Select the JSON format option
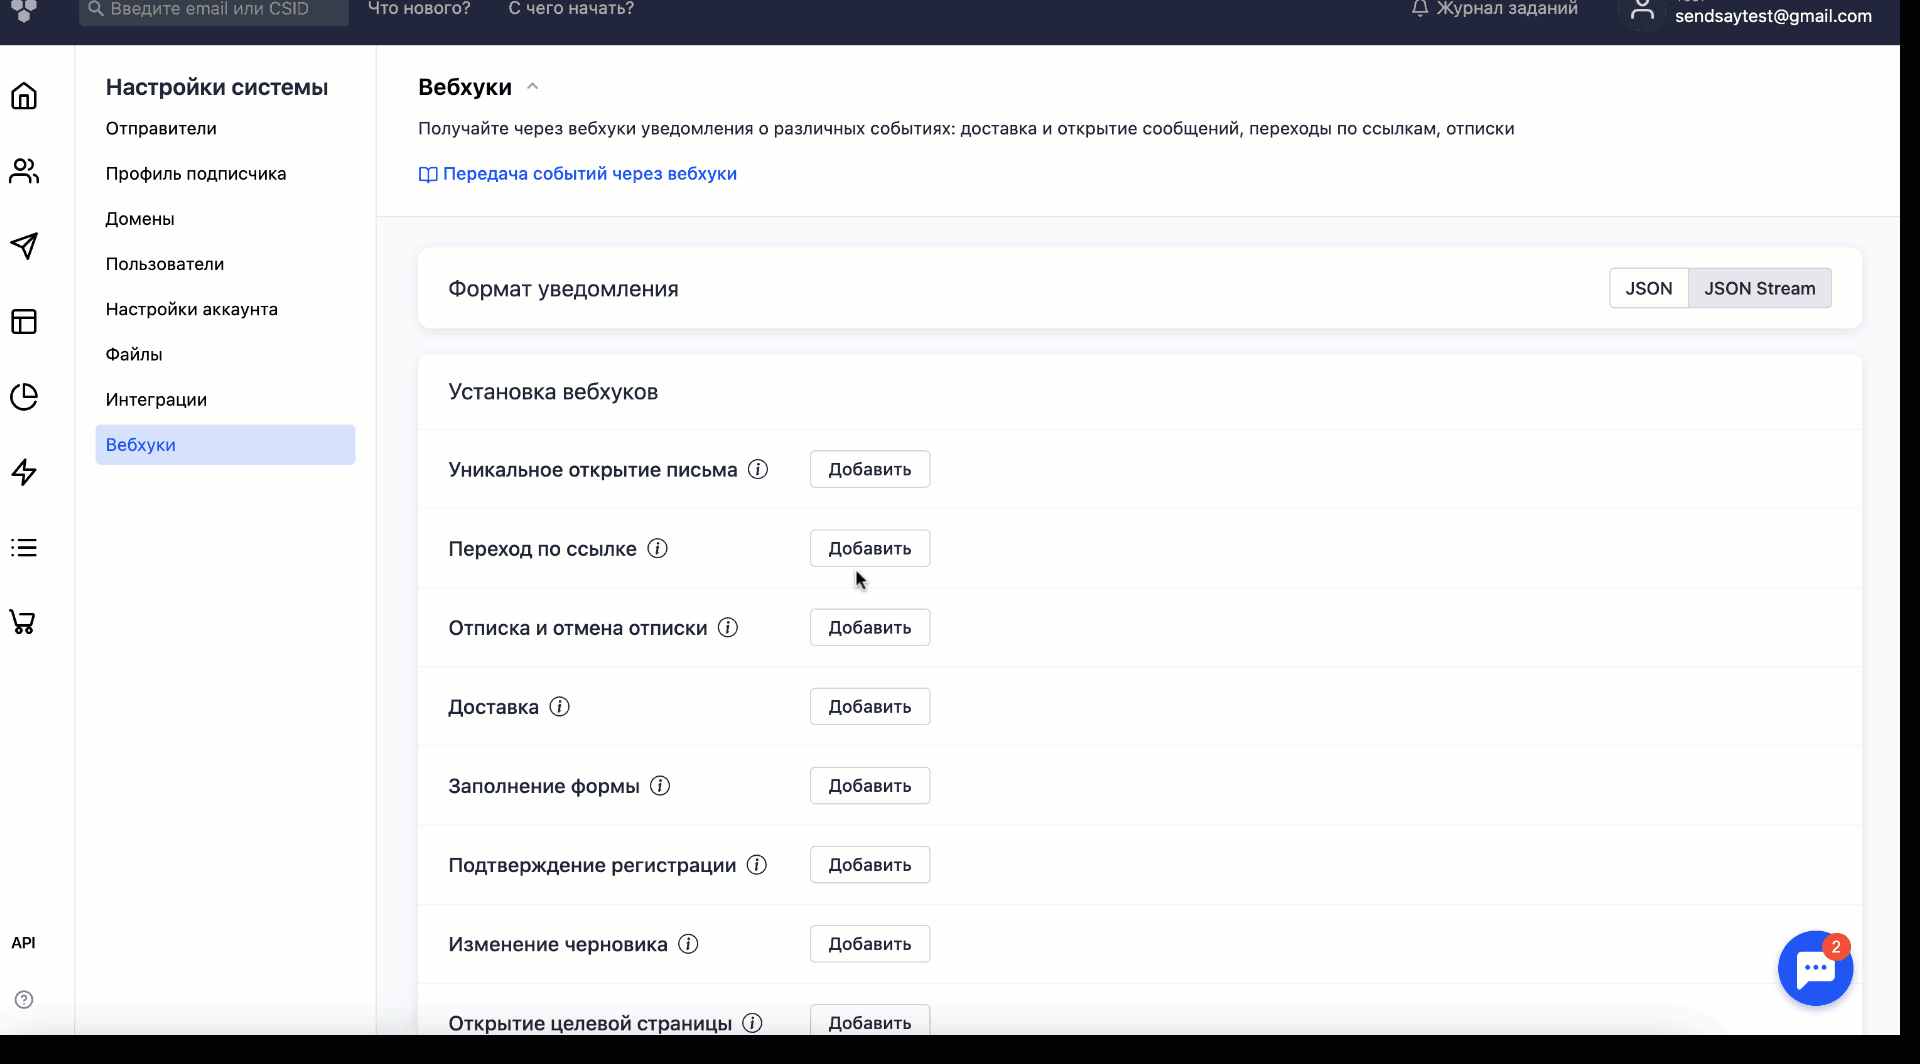 pyautogui.click(x=1649, y=288)
